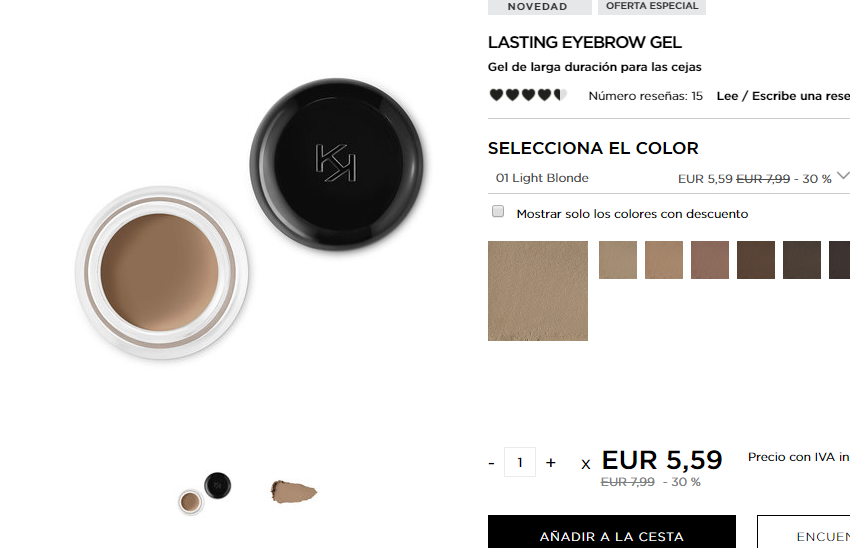Choose the mauve-brown third small swatch
Viewport: 850px width, 548px height.
point(710,260)
